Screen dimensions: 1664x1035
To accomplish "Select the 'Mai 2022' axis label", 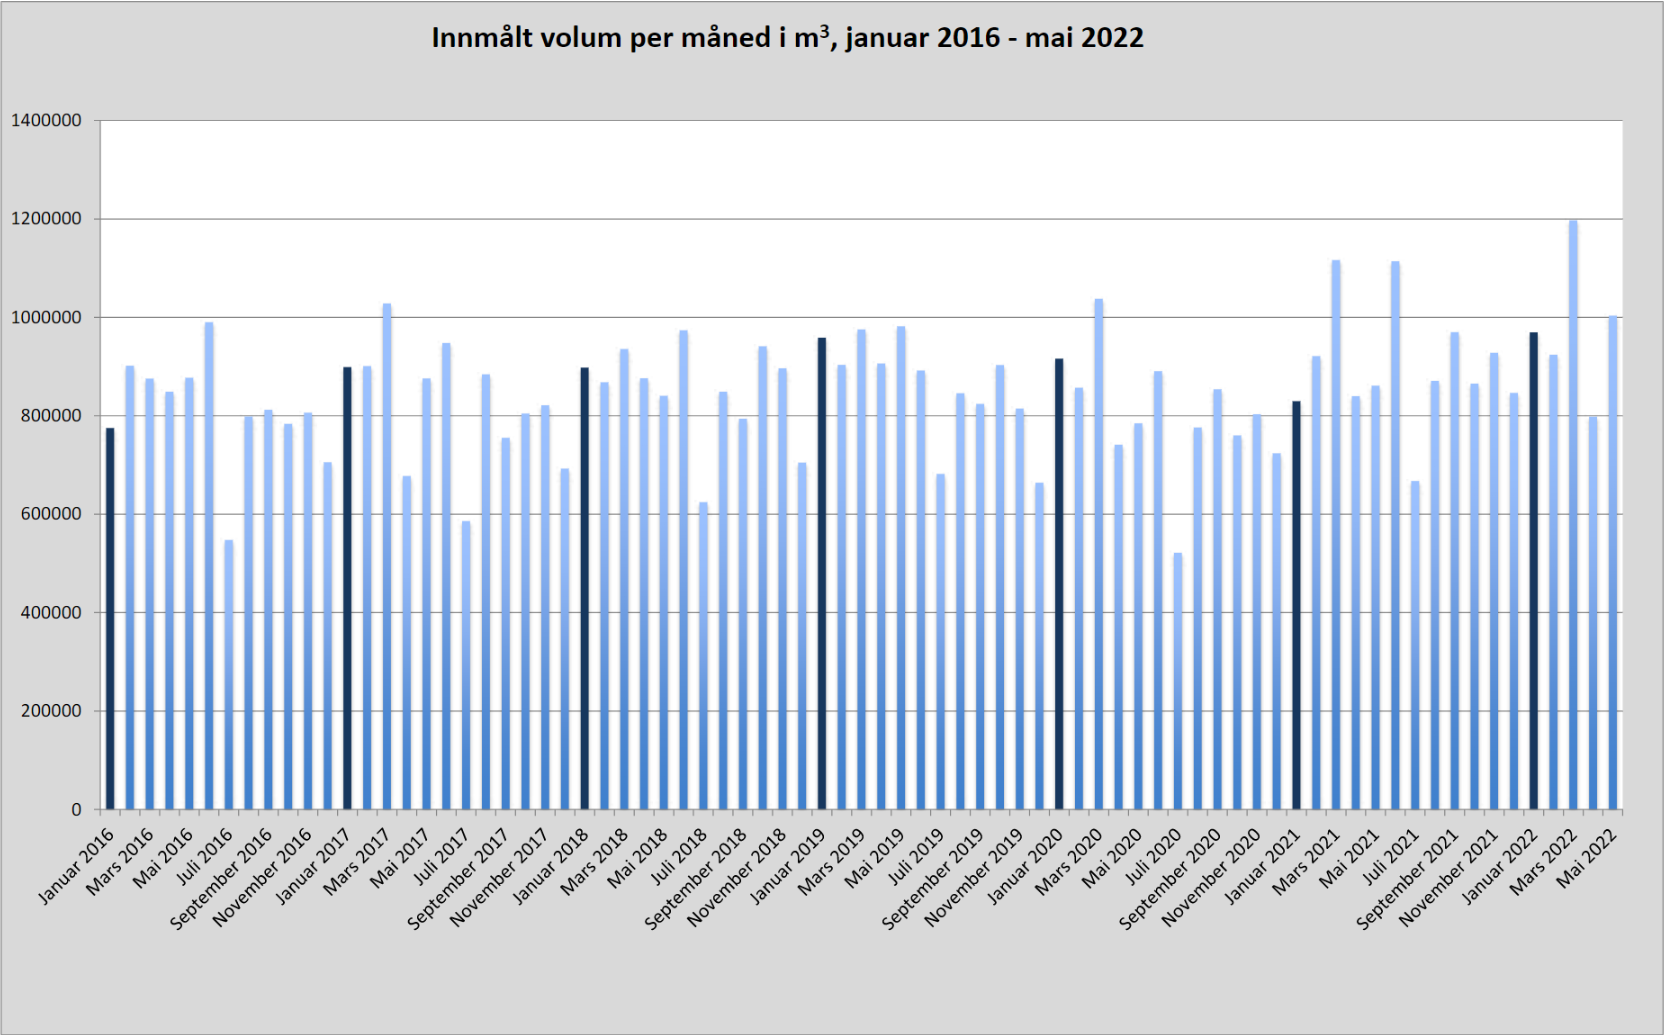I will pos(1586,858).
